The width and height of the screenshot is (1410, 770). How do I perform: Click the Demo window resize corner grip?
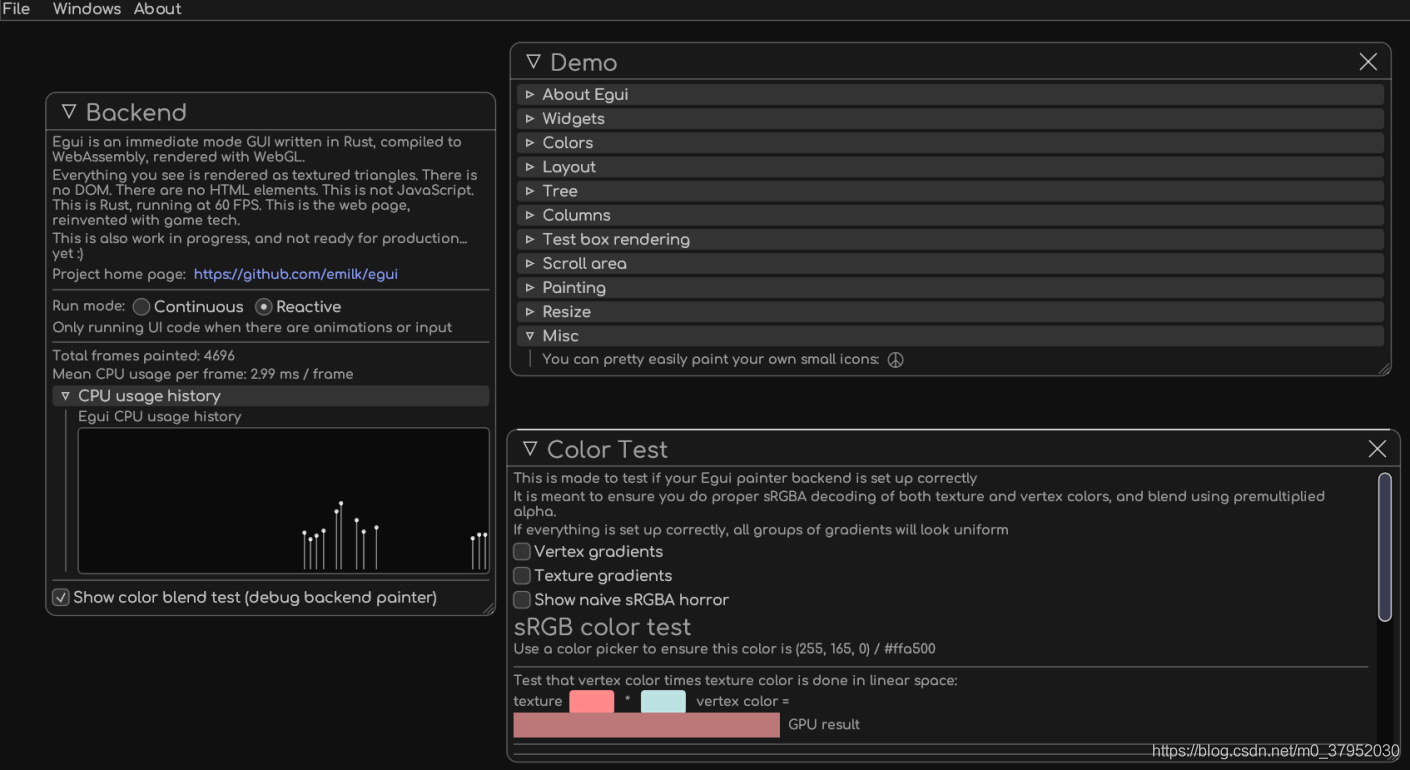click(1384, 369)
